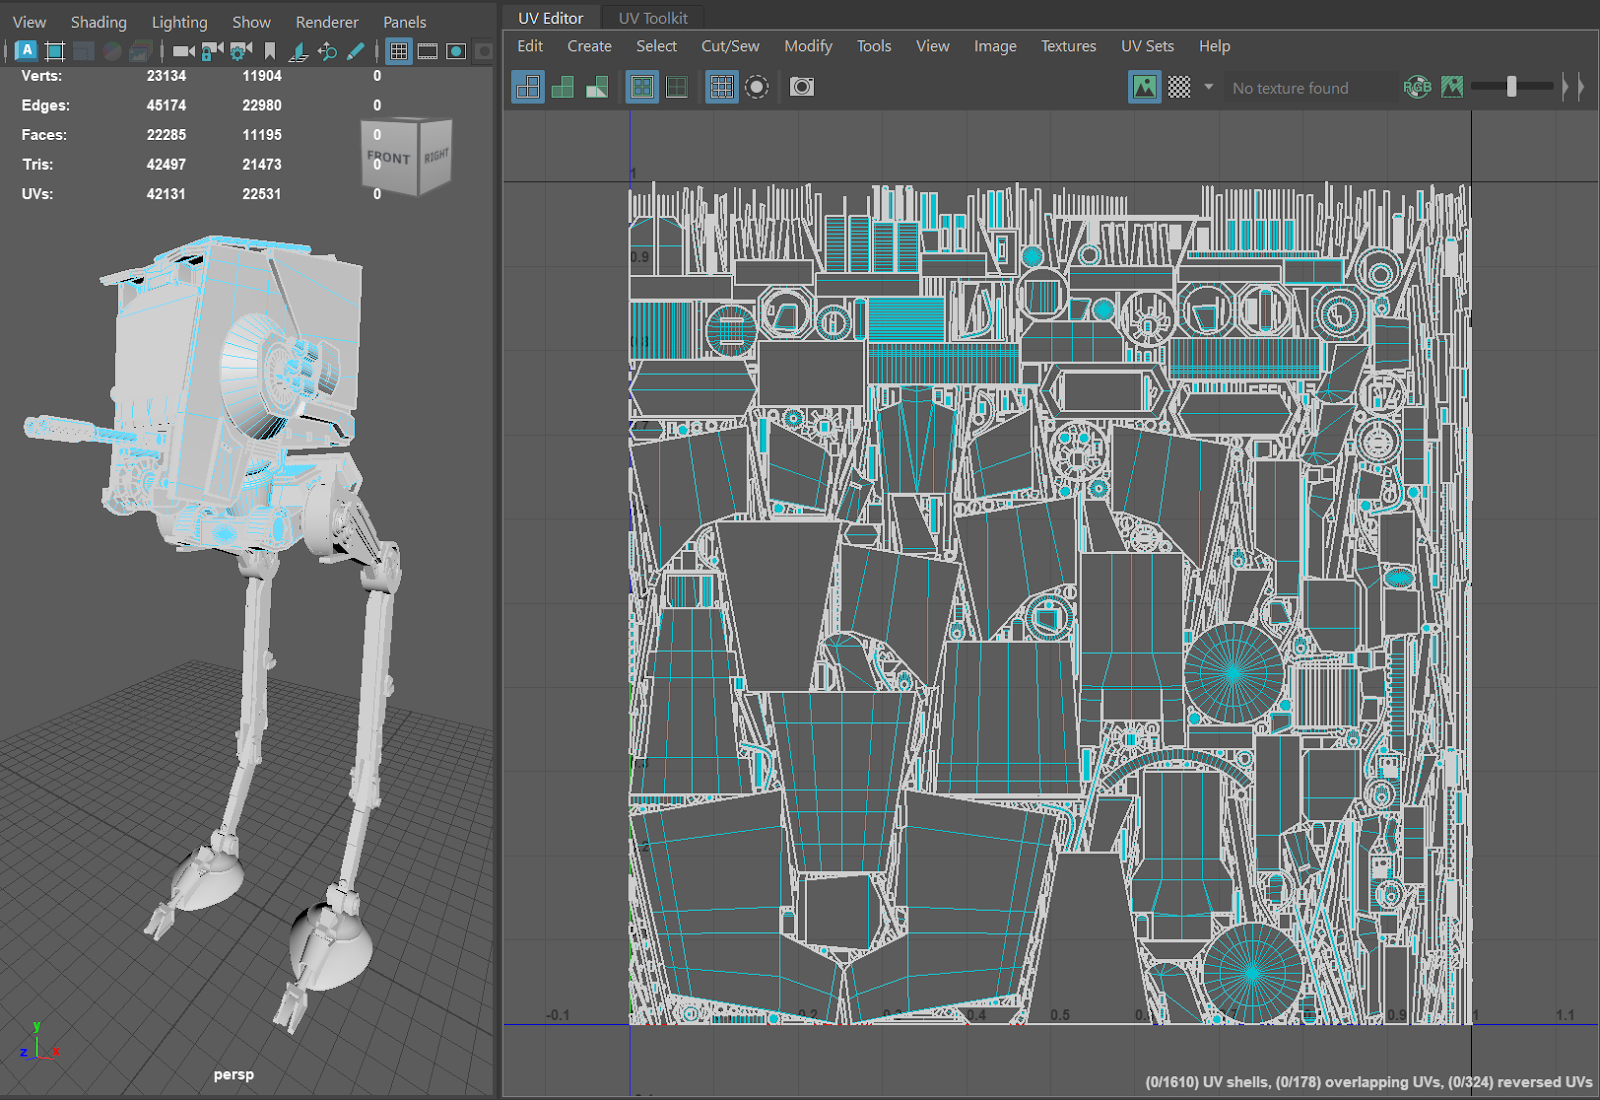The image size is (1600, 1100).
Task: Toggle the display image icon
Action: pyautogui.click(x=1144, y=87)
